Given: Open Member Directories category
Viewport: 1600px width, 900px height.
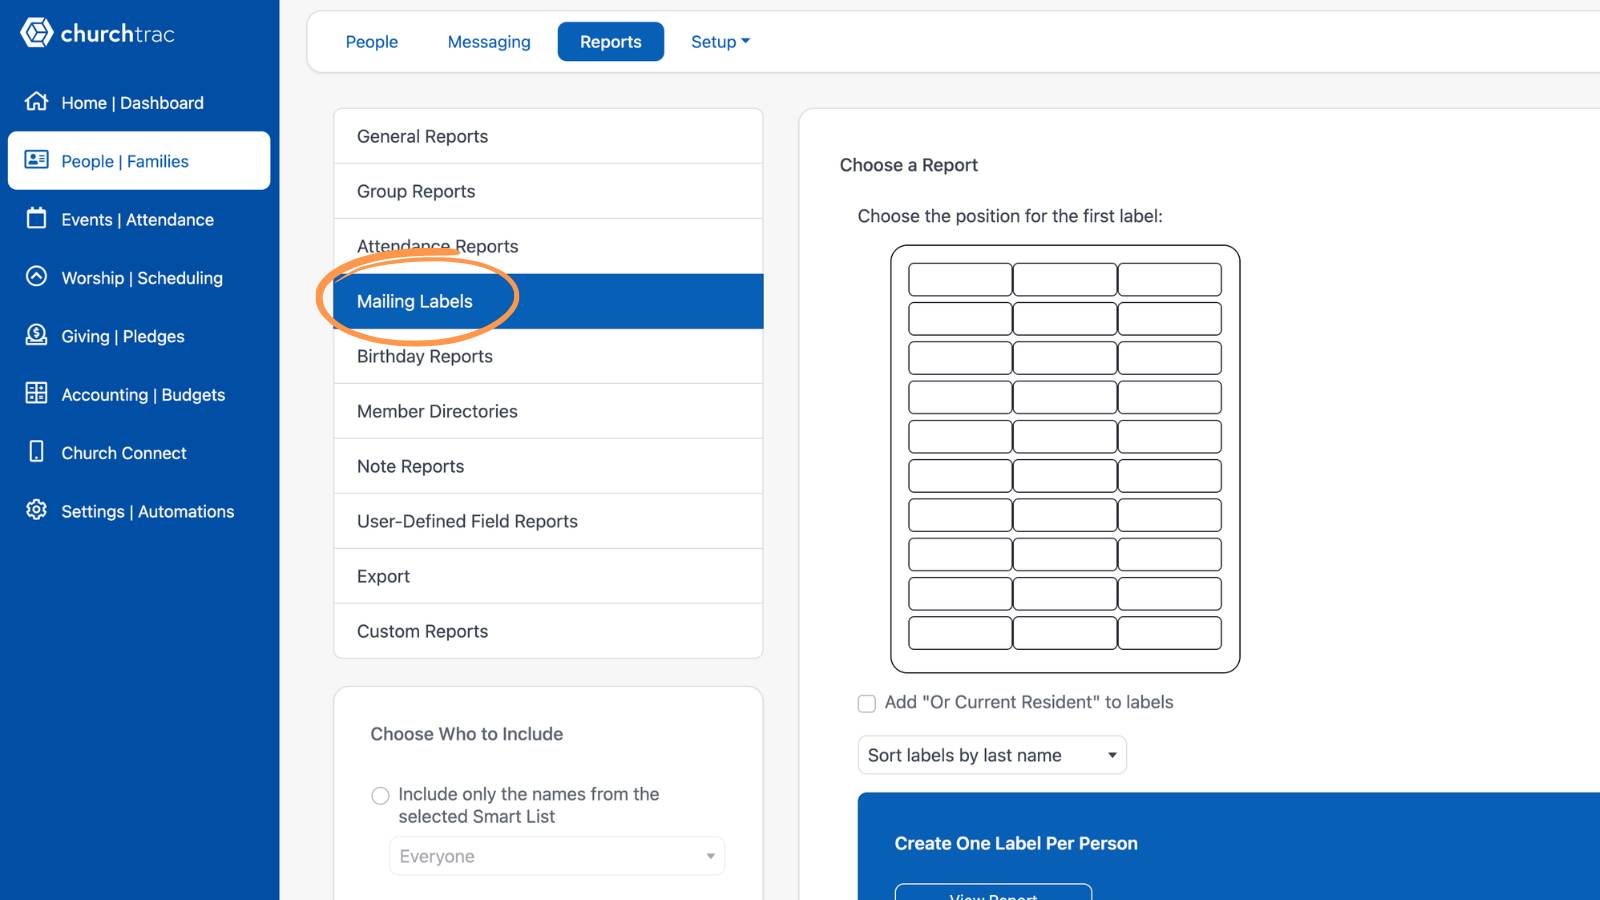Looking at the screenshot, I should coord(548,411).
